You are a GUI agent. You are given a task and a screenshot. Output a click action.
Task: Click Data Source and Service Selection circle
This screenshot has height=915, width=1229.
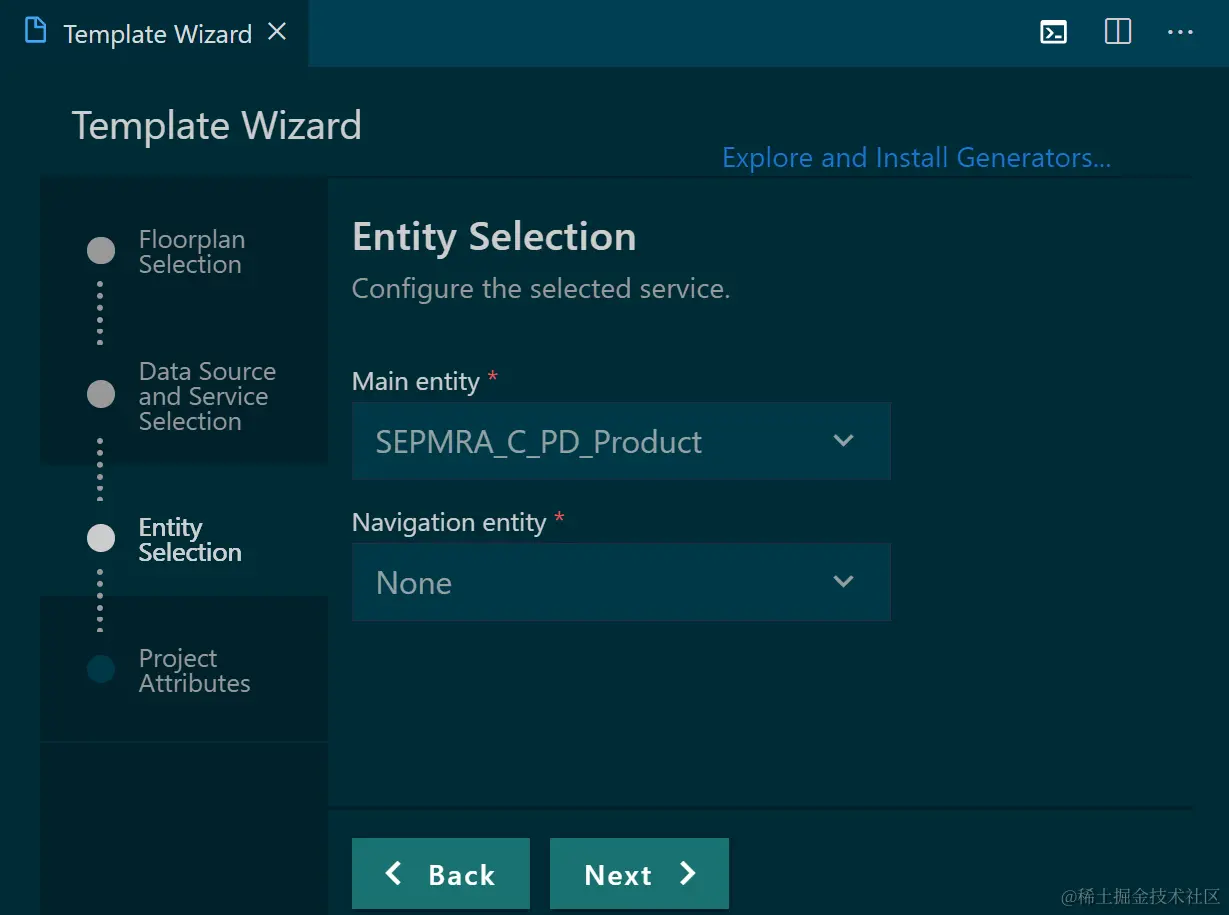101,394
